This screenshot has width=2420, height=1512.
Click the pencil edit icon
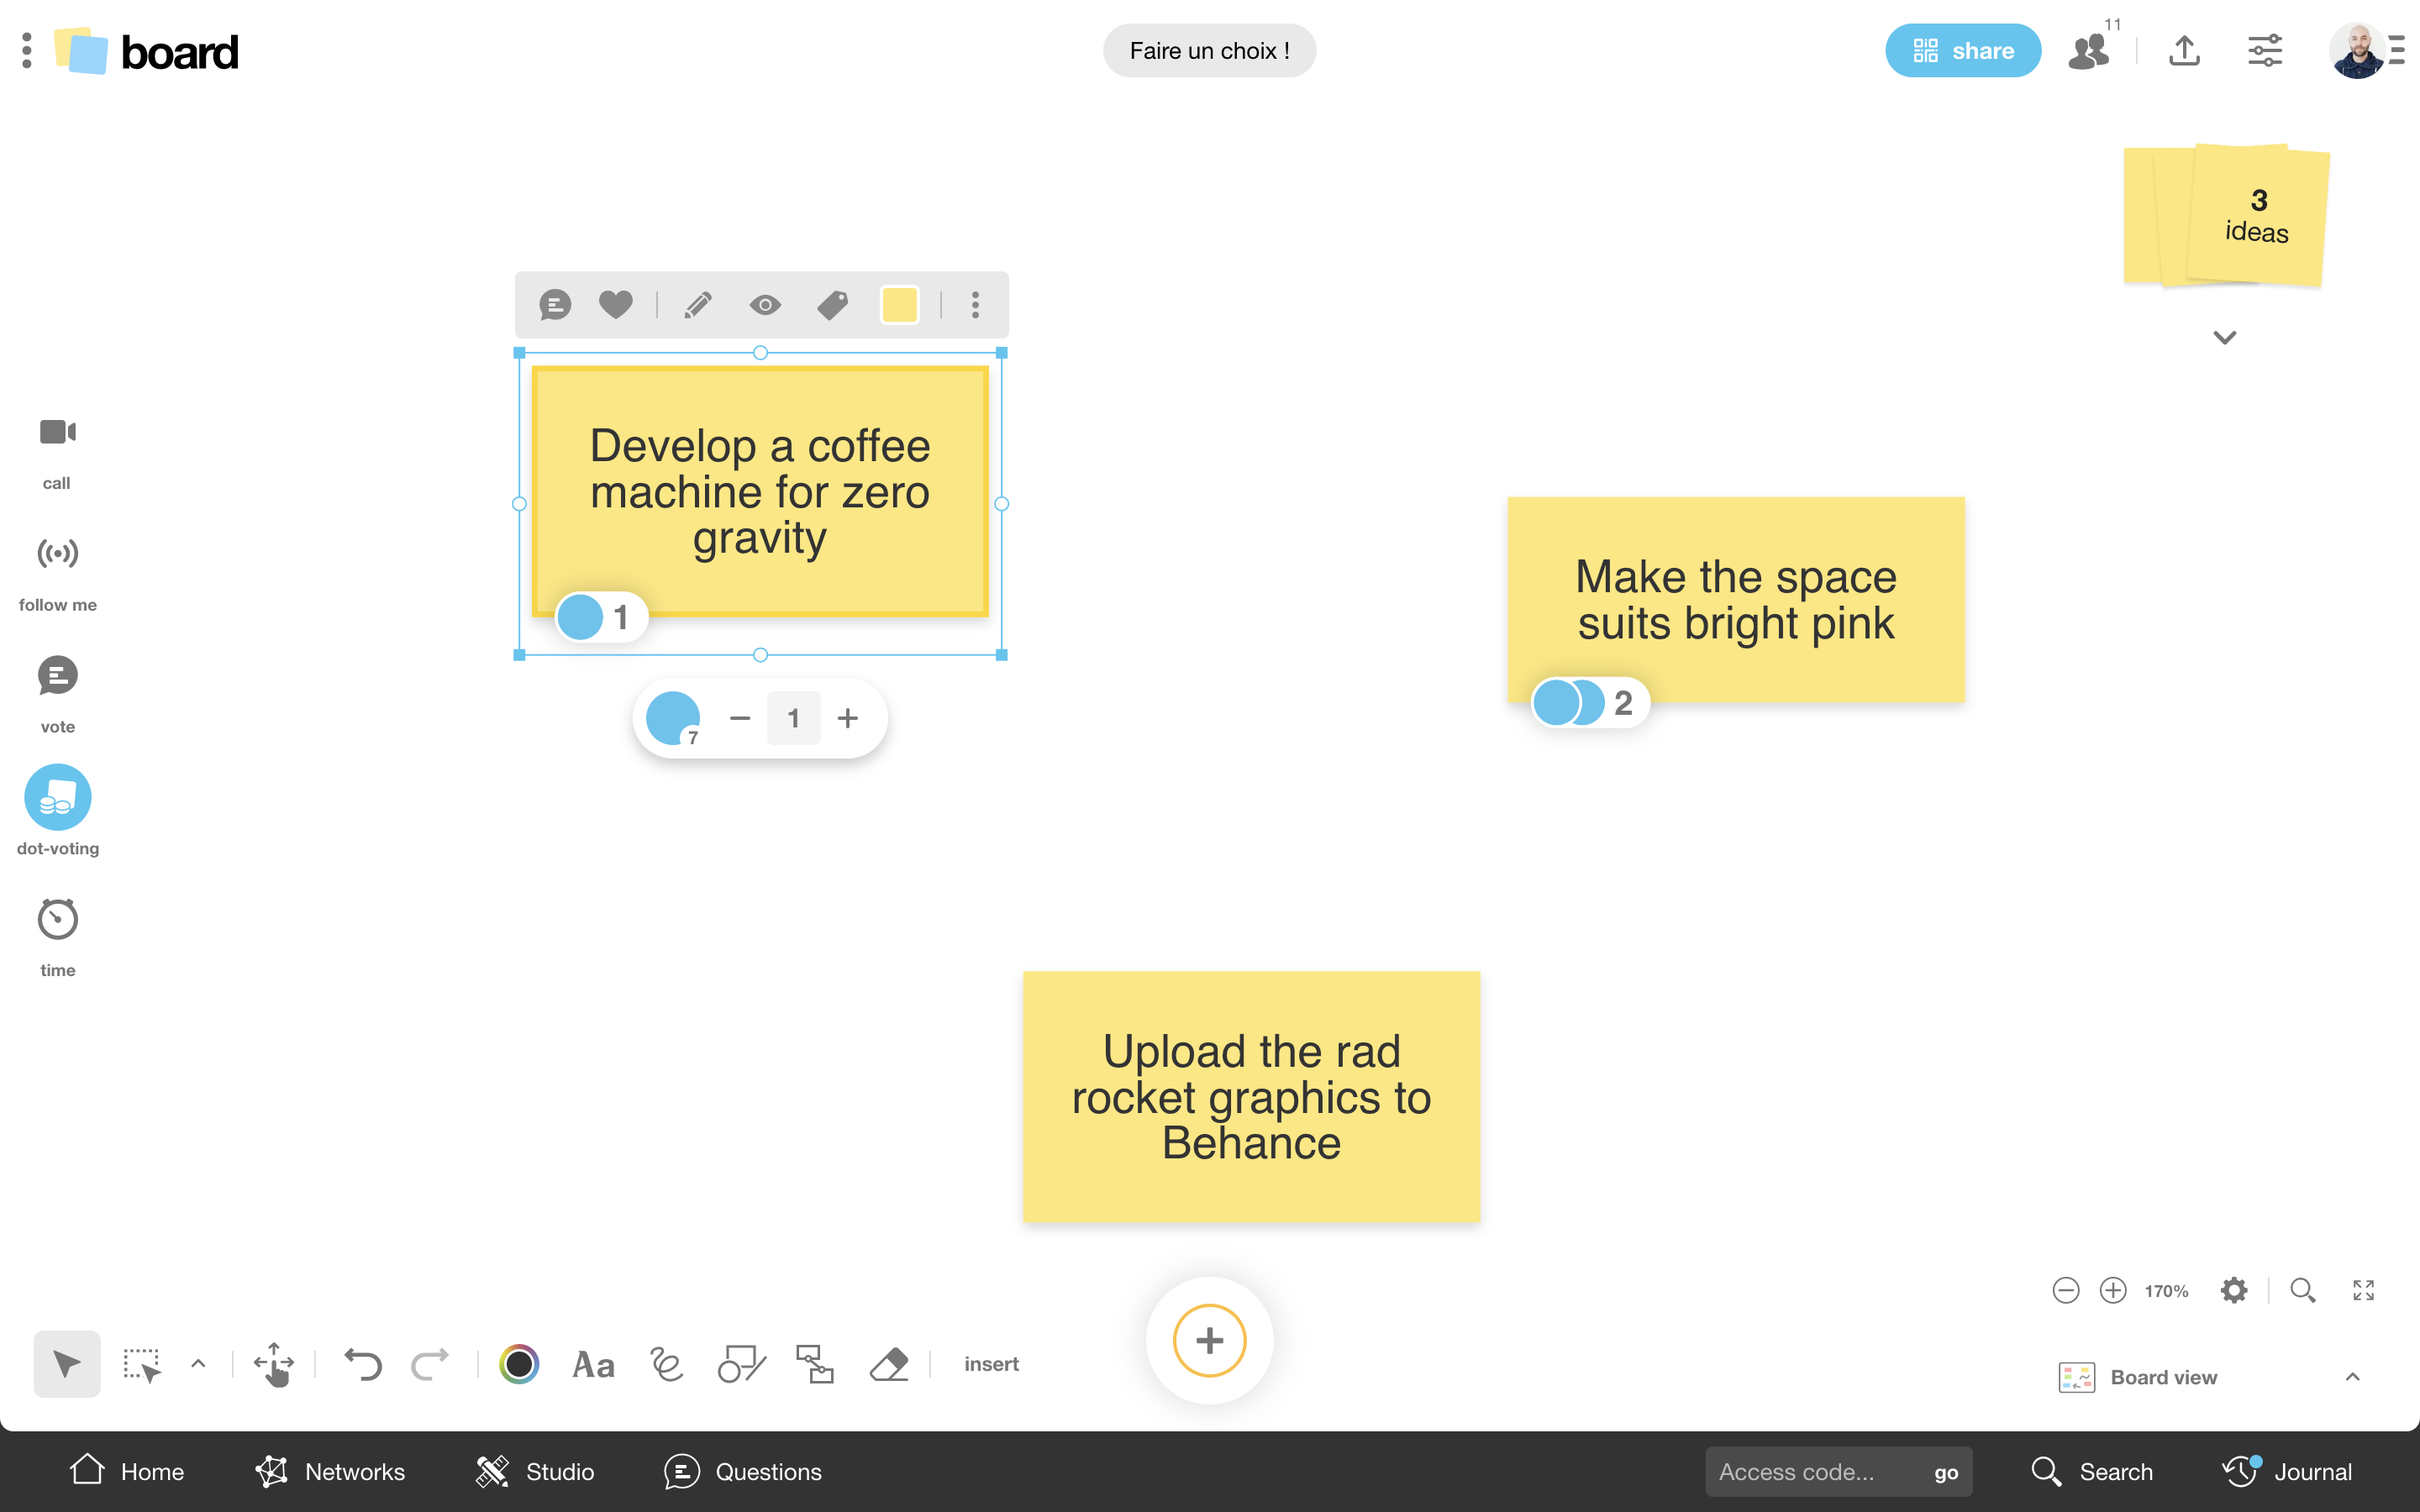[x=697, y=305]
